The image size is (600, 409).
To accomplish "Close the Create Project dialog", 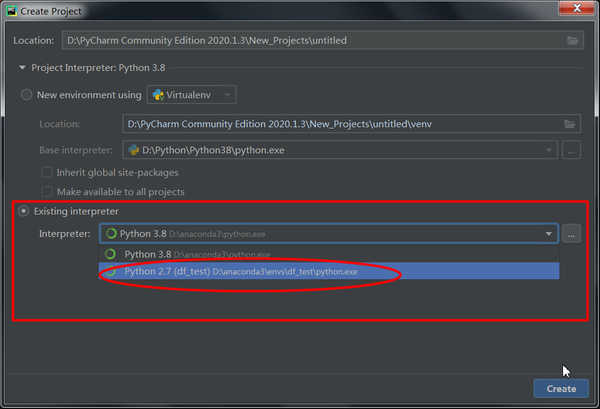I will [577, 8].
